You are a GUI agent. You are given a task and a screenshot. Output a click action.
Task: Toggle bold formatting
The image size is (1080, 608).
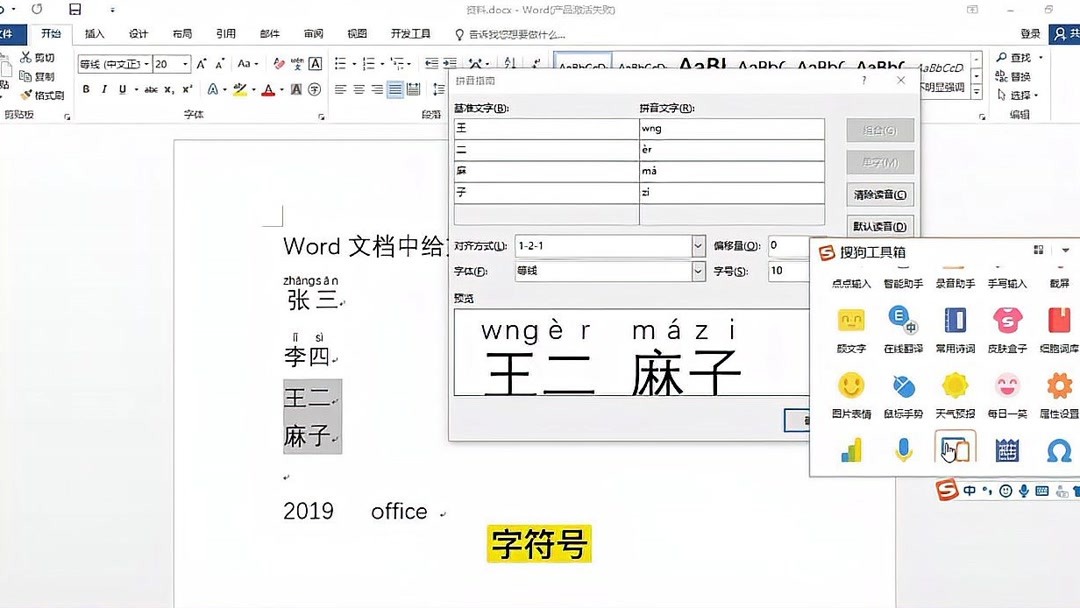(x=86, y=89)
